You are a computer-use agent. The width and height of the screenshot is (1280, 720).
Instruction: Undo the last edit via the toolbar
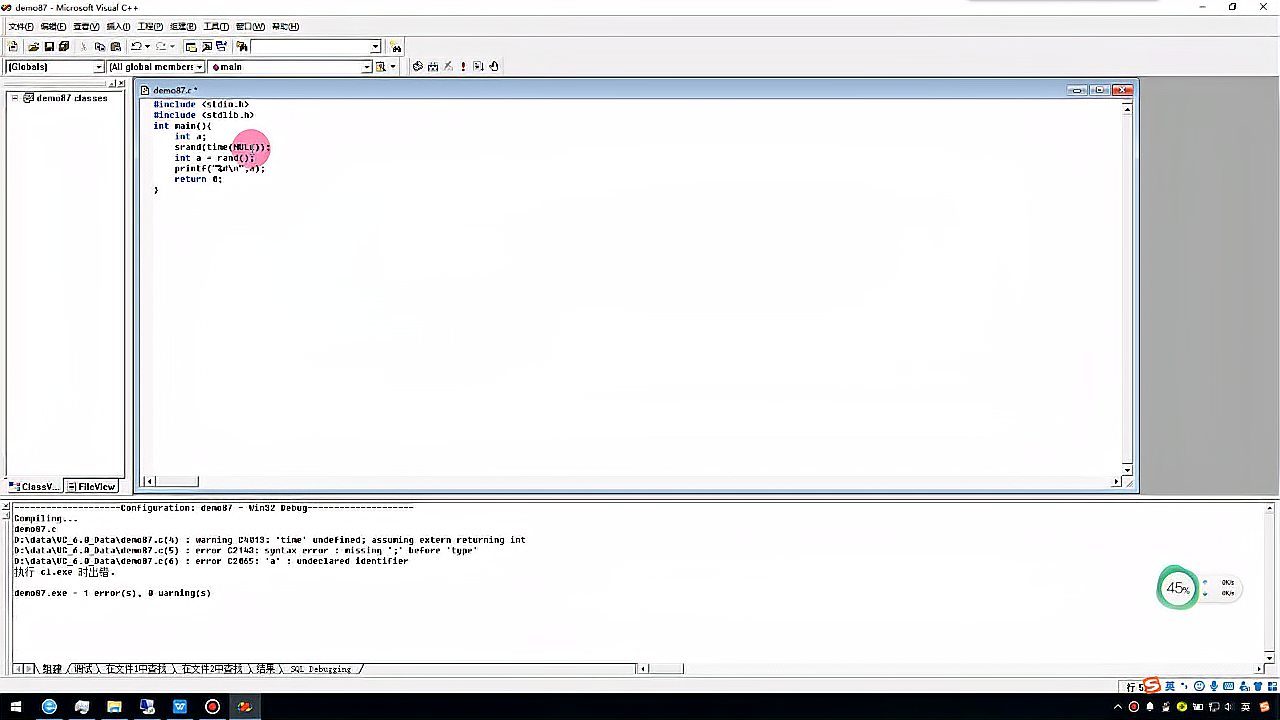pyautogui.click(x=136, y=46)
